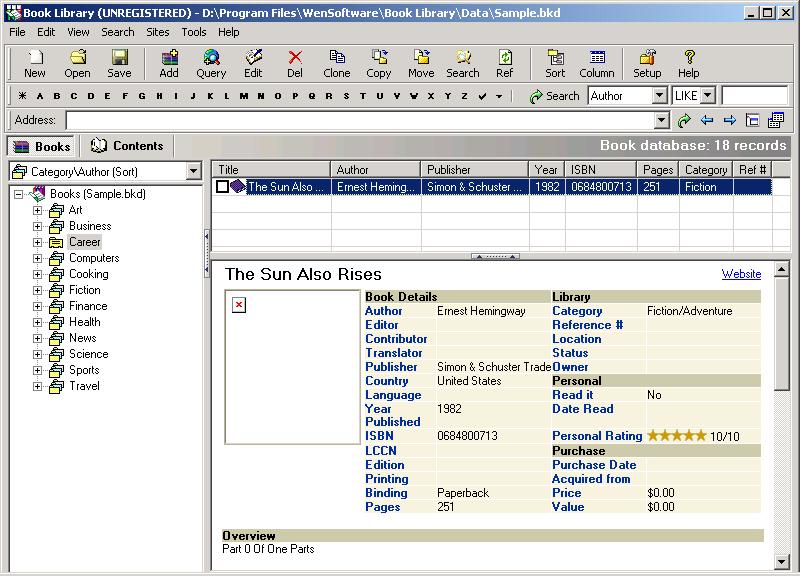Open the Sort tool
This screenshot has height=576, width=800.
(x=555, y=64)
